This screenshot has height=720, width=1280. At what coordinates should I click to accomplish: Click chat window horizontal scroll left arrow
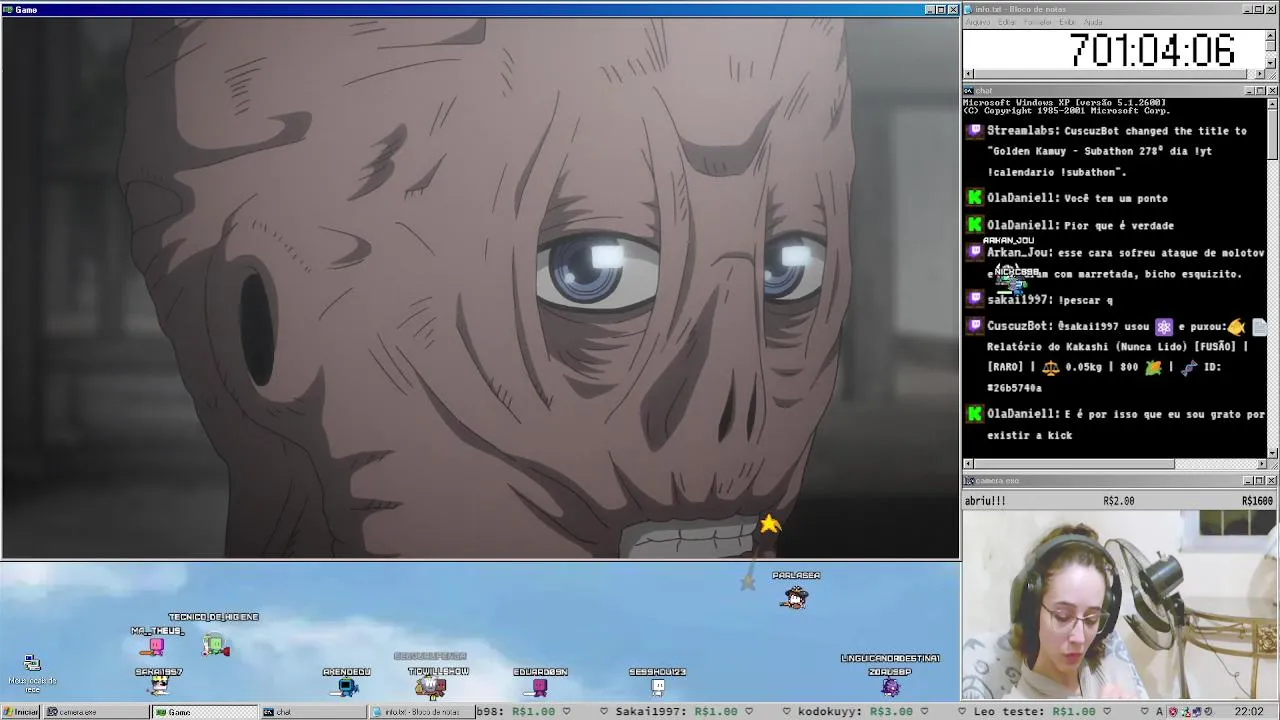(x=968, y=464)
